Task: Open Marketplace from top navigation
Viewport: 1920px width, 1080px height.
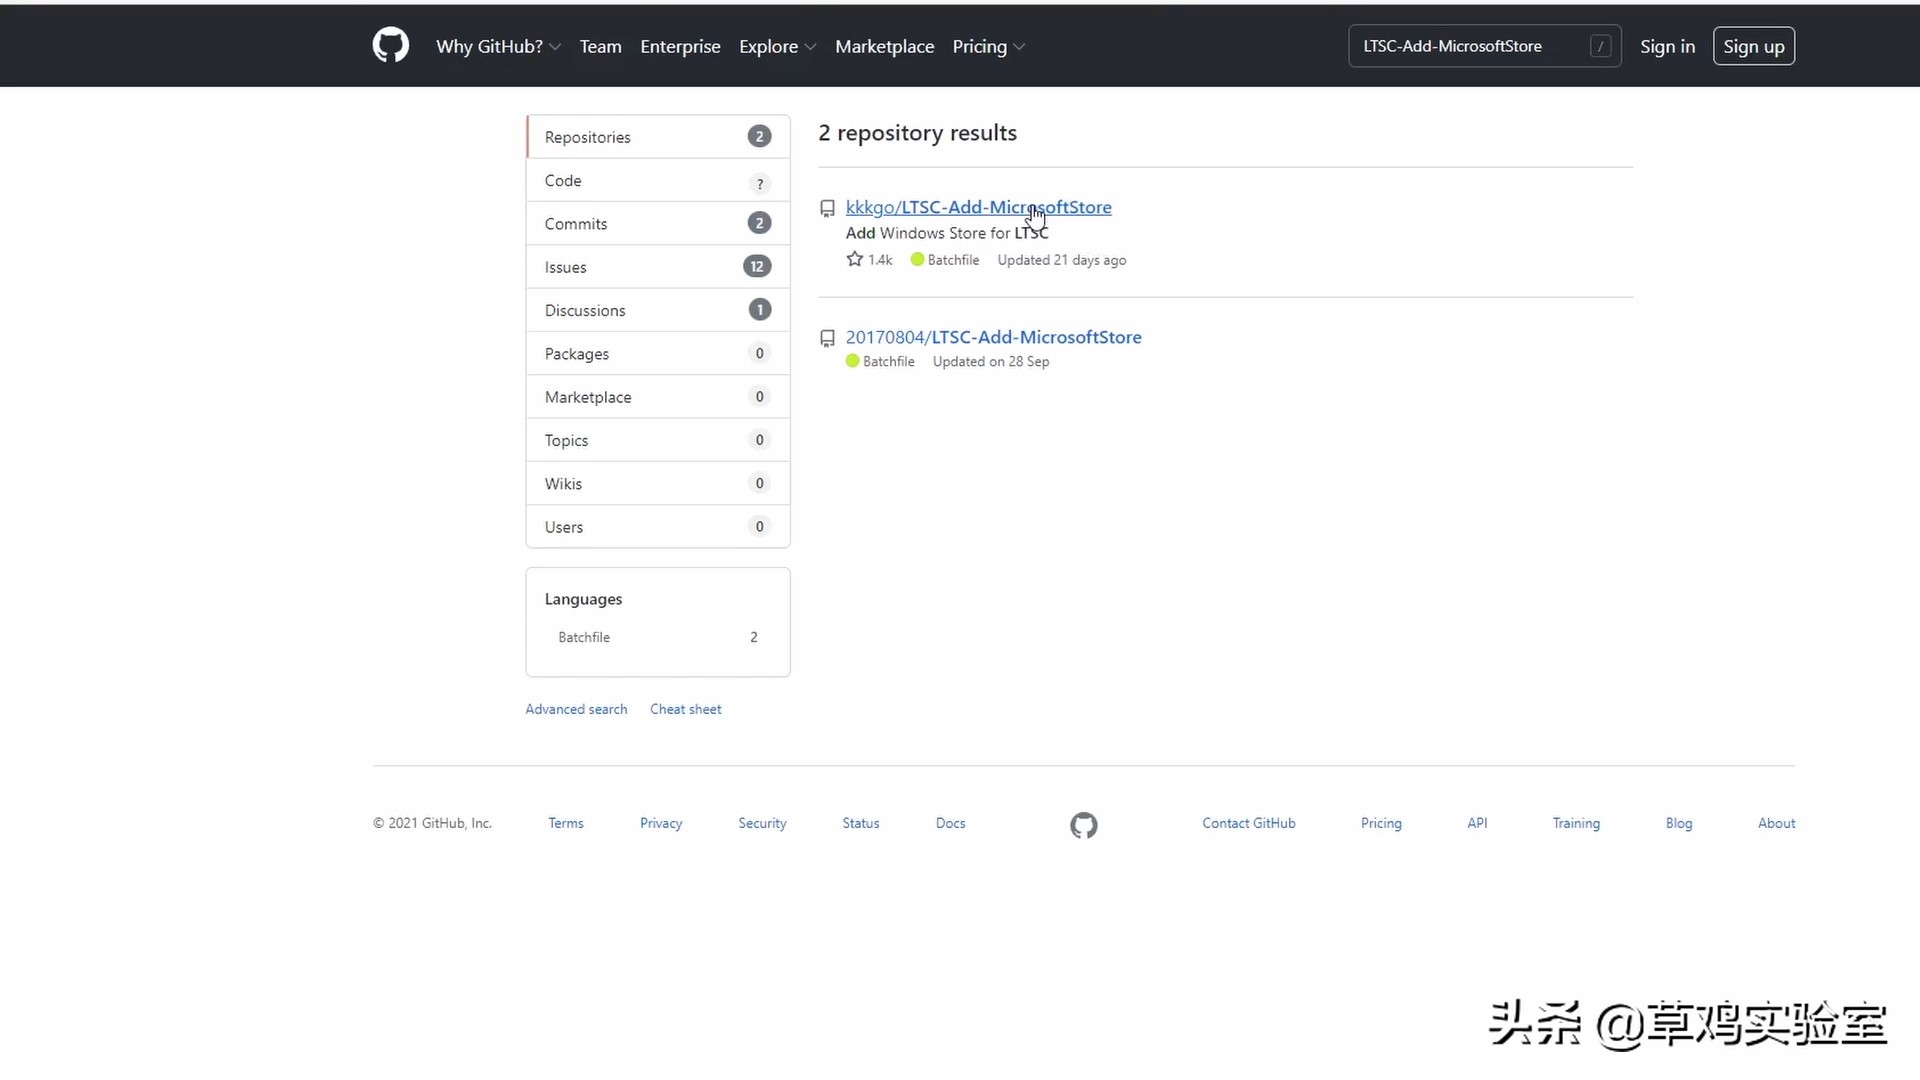Action: 884,46
